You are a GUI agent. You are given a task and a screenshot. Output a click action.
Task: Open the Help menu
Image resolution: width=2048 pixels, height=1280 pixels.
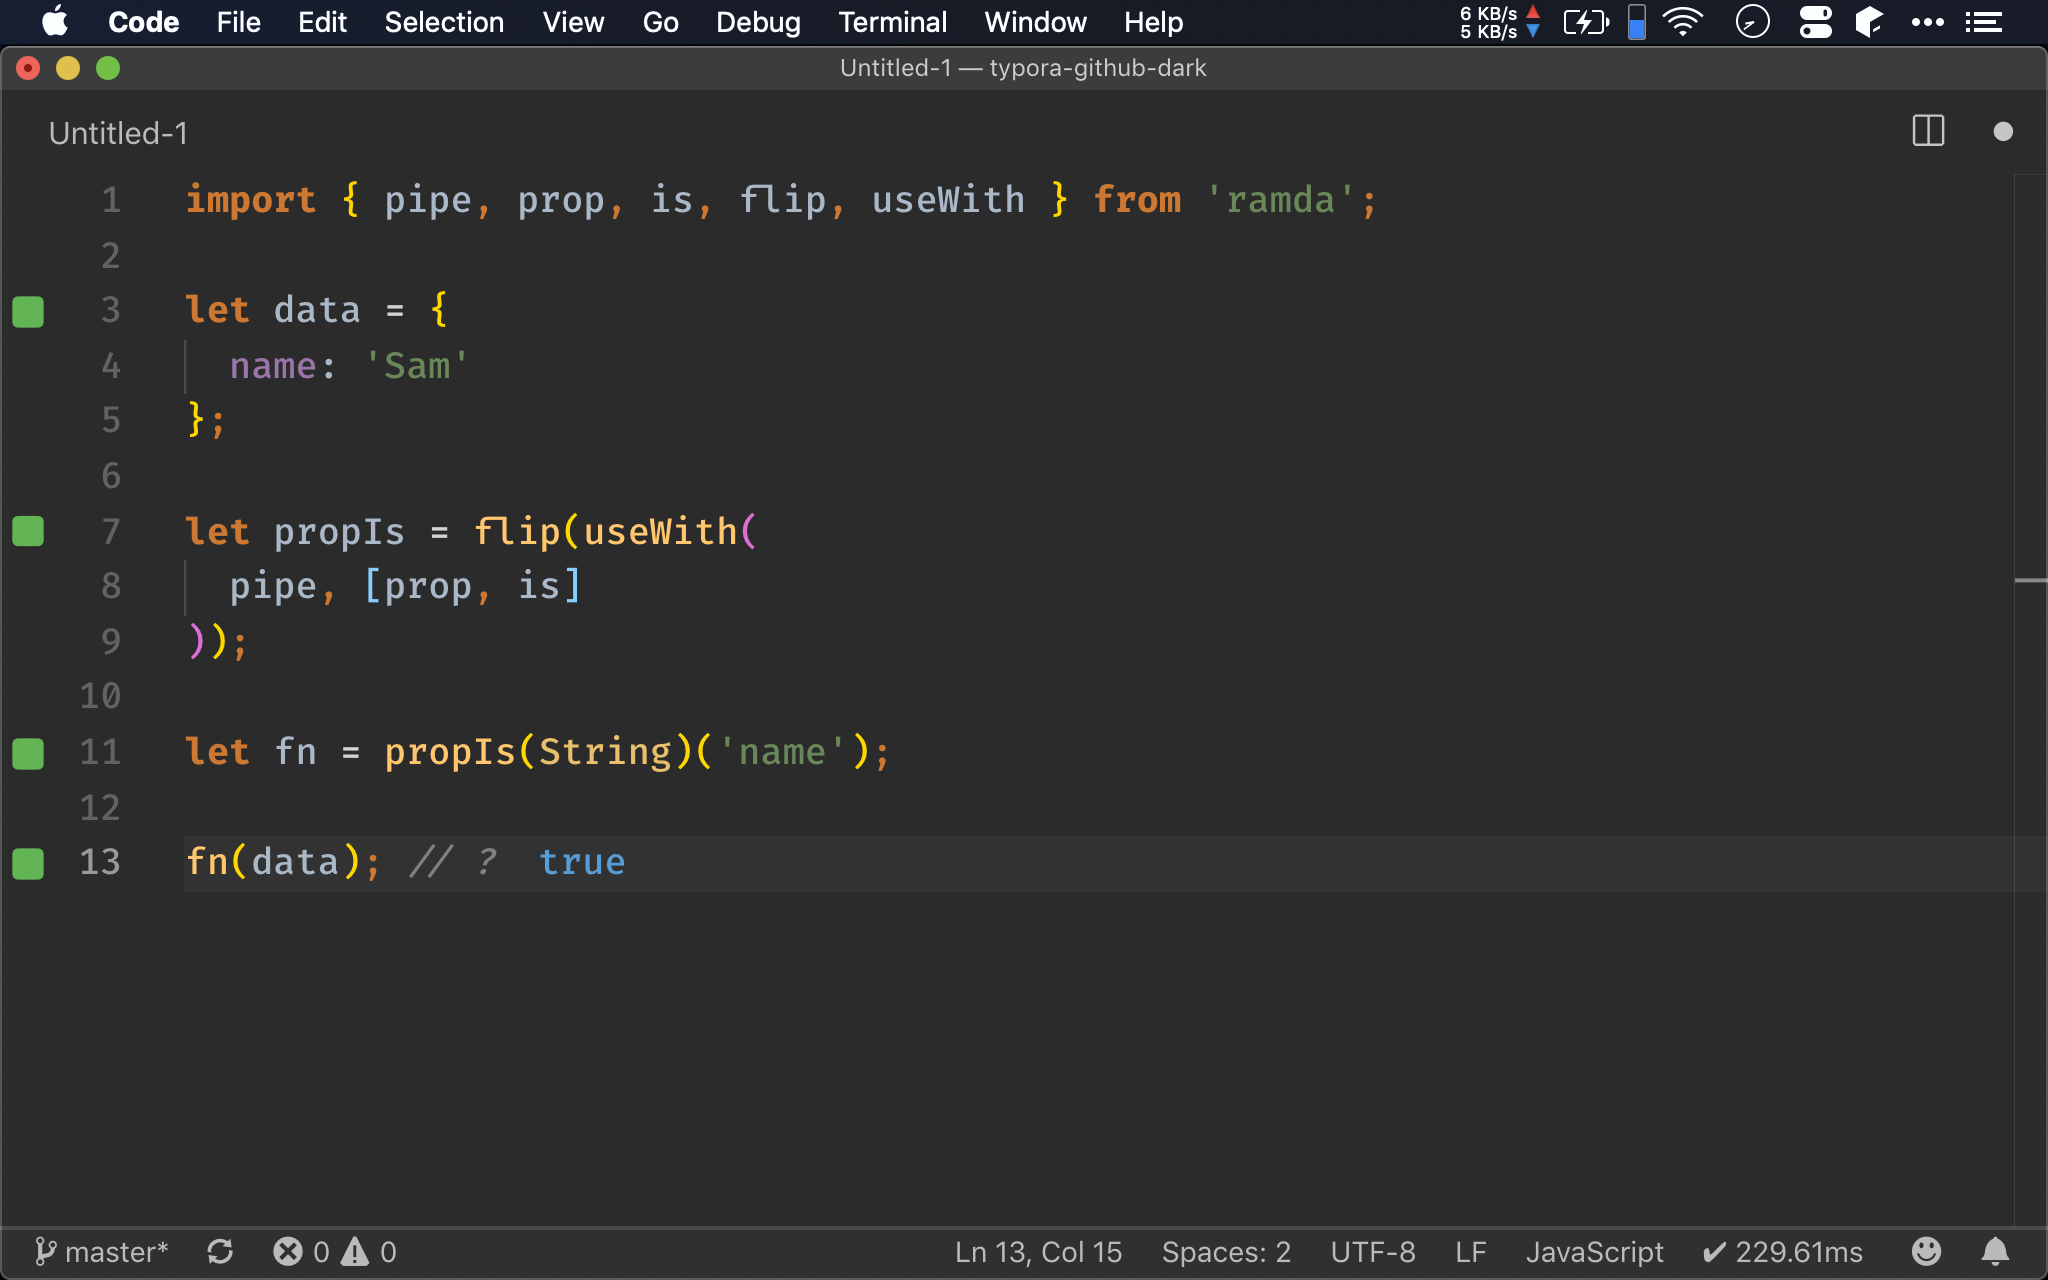(1153, 22)
